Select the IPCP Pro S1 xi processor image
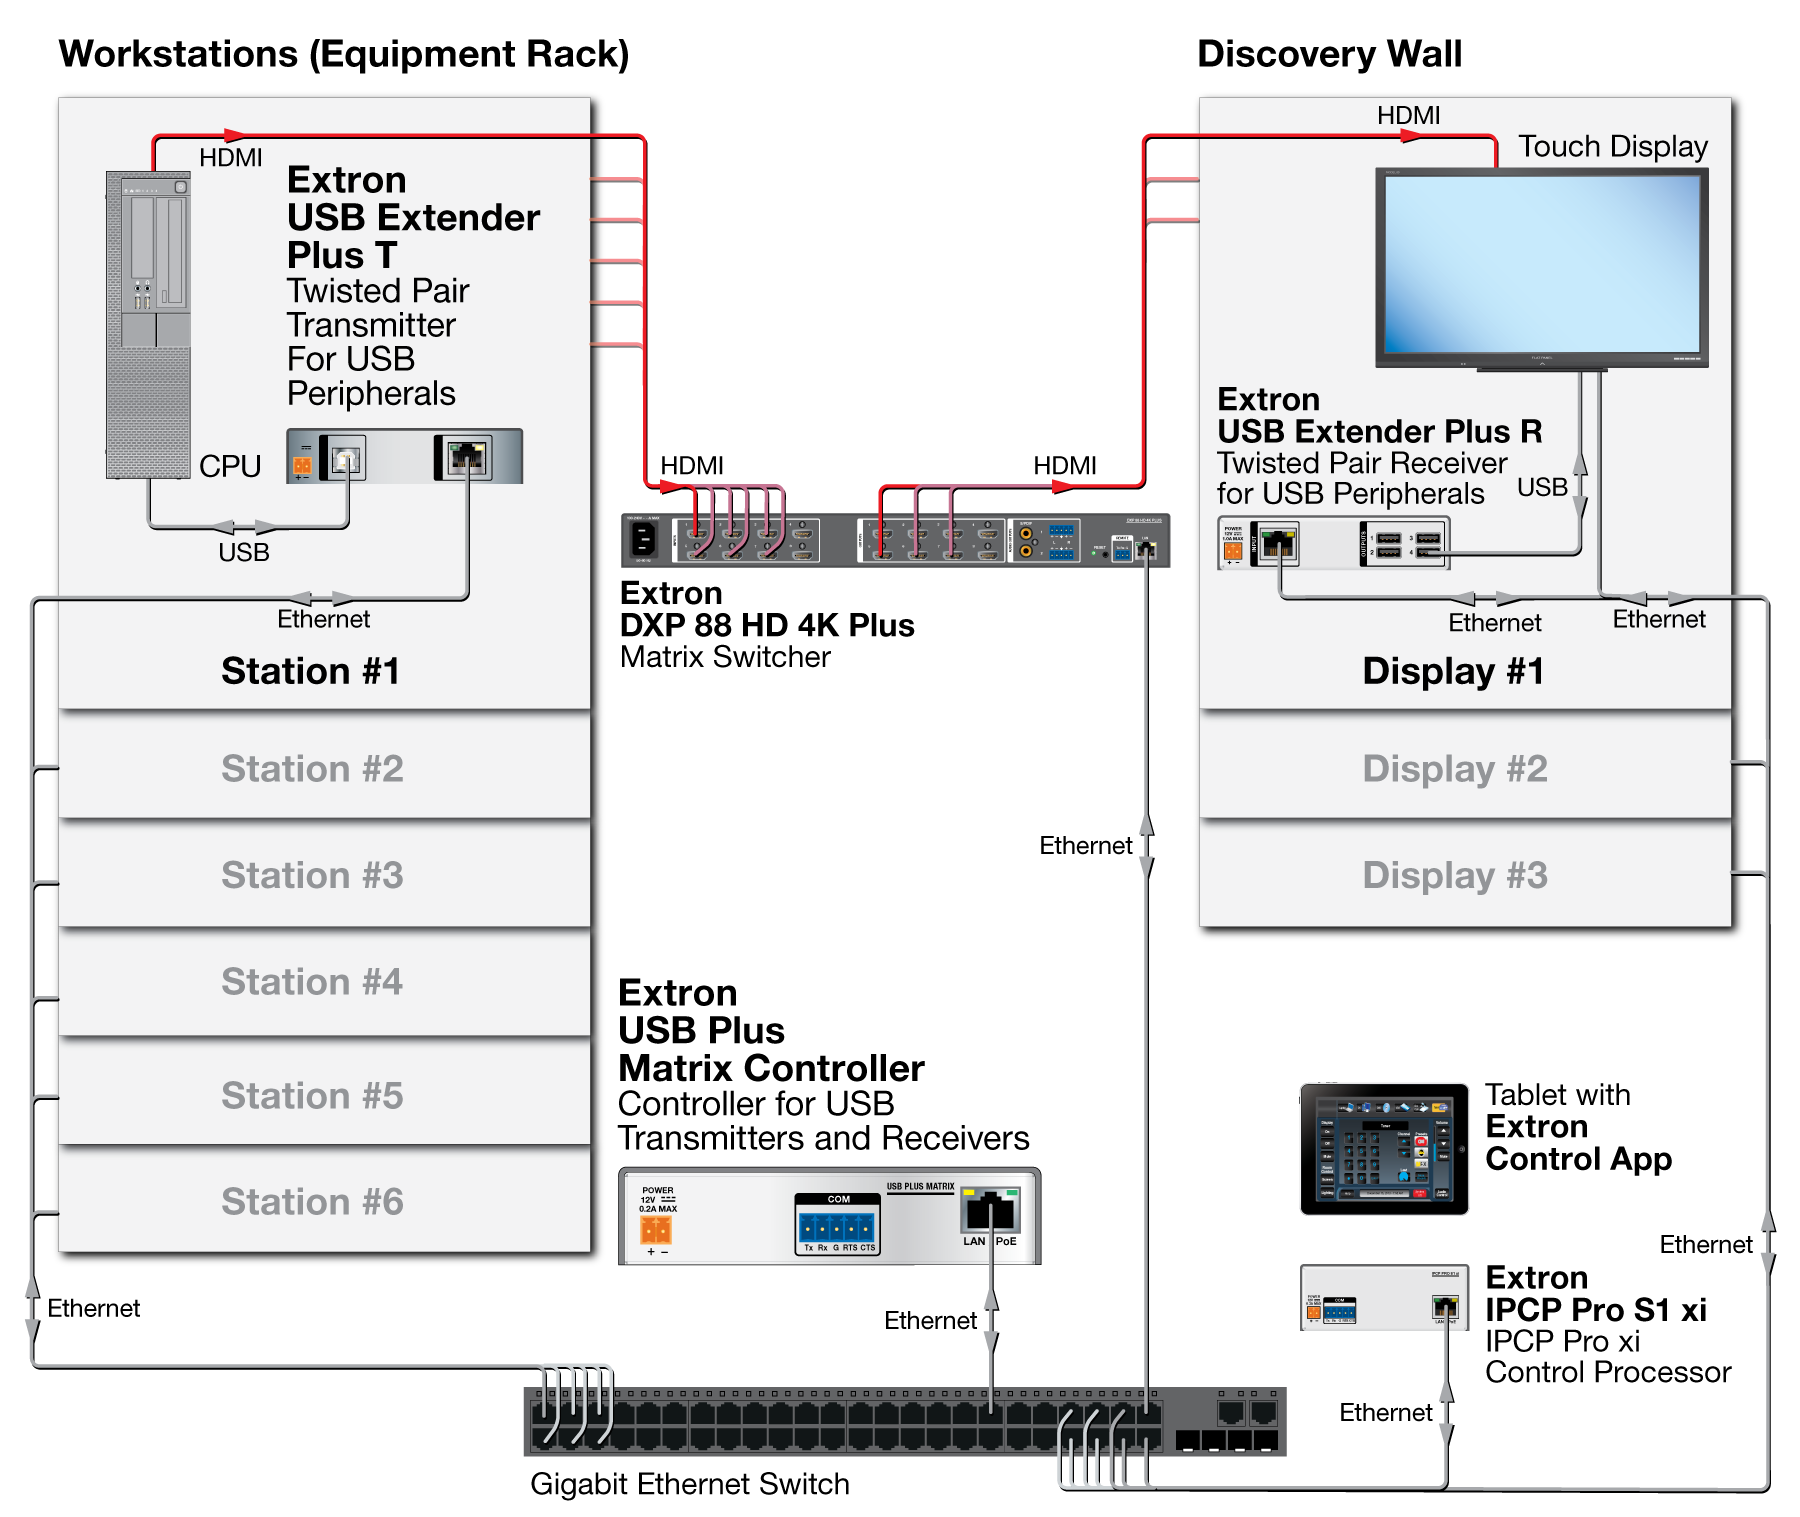The height and width of the screenshot is (1517, 1800). [x=1384, y=1297]
